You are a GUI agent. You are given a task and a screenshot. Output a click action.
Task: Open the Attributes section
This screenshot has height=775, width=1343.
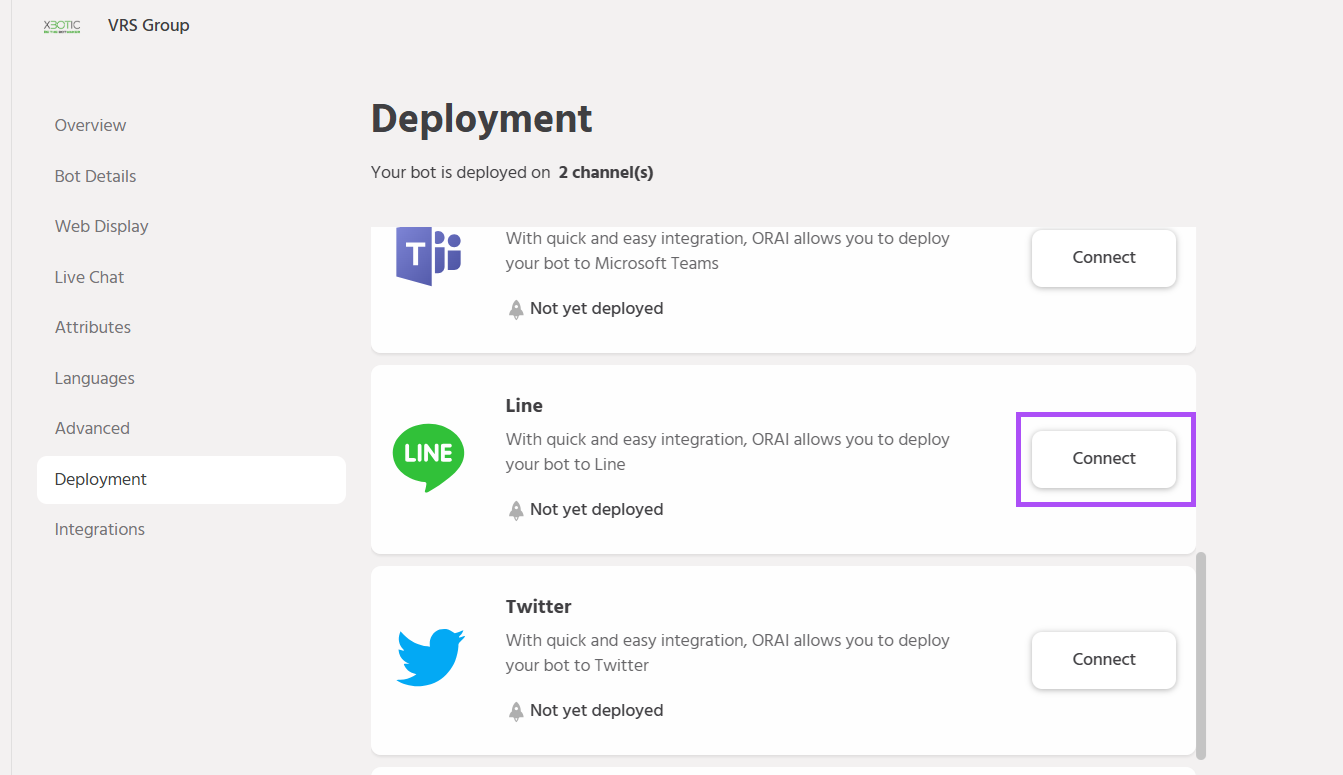pyautogui.click(x=92, y=327)
